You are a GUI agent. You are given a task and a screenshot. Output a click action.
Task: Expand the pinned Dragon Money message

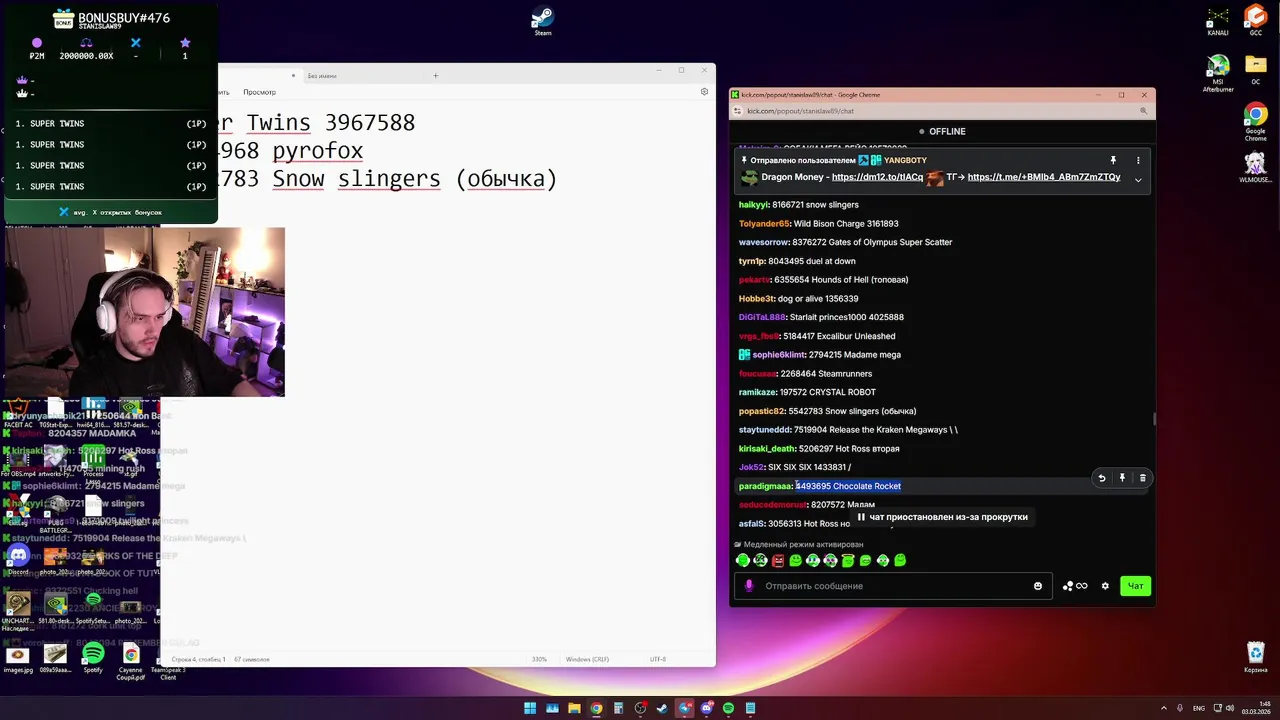(1138, 179)
